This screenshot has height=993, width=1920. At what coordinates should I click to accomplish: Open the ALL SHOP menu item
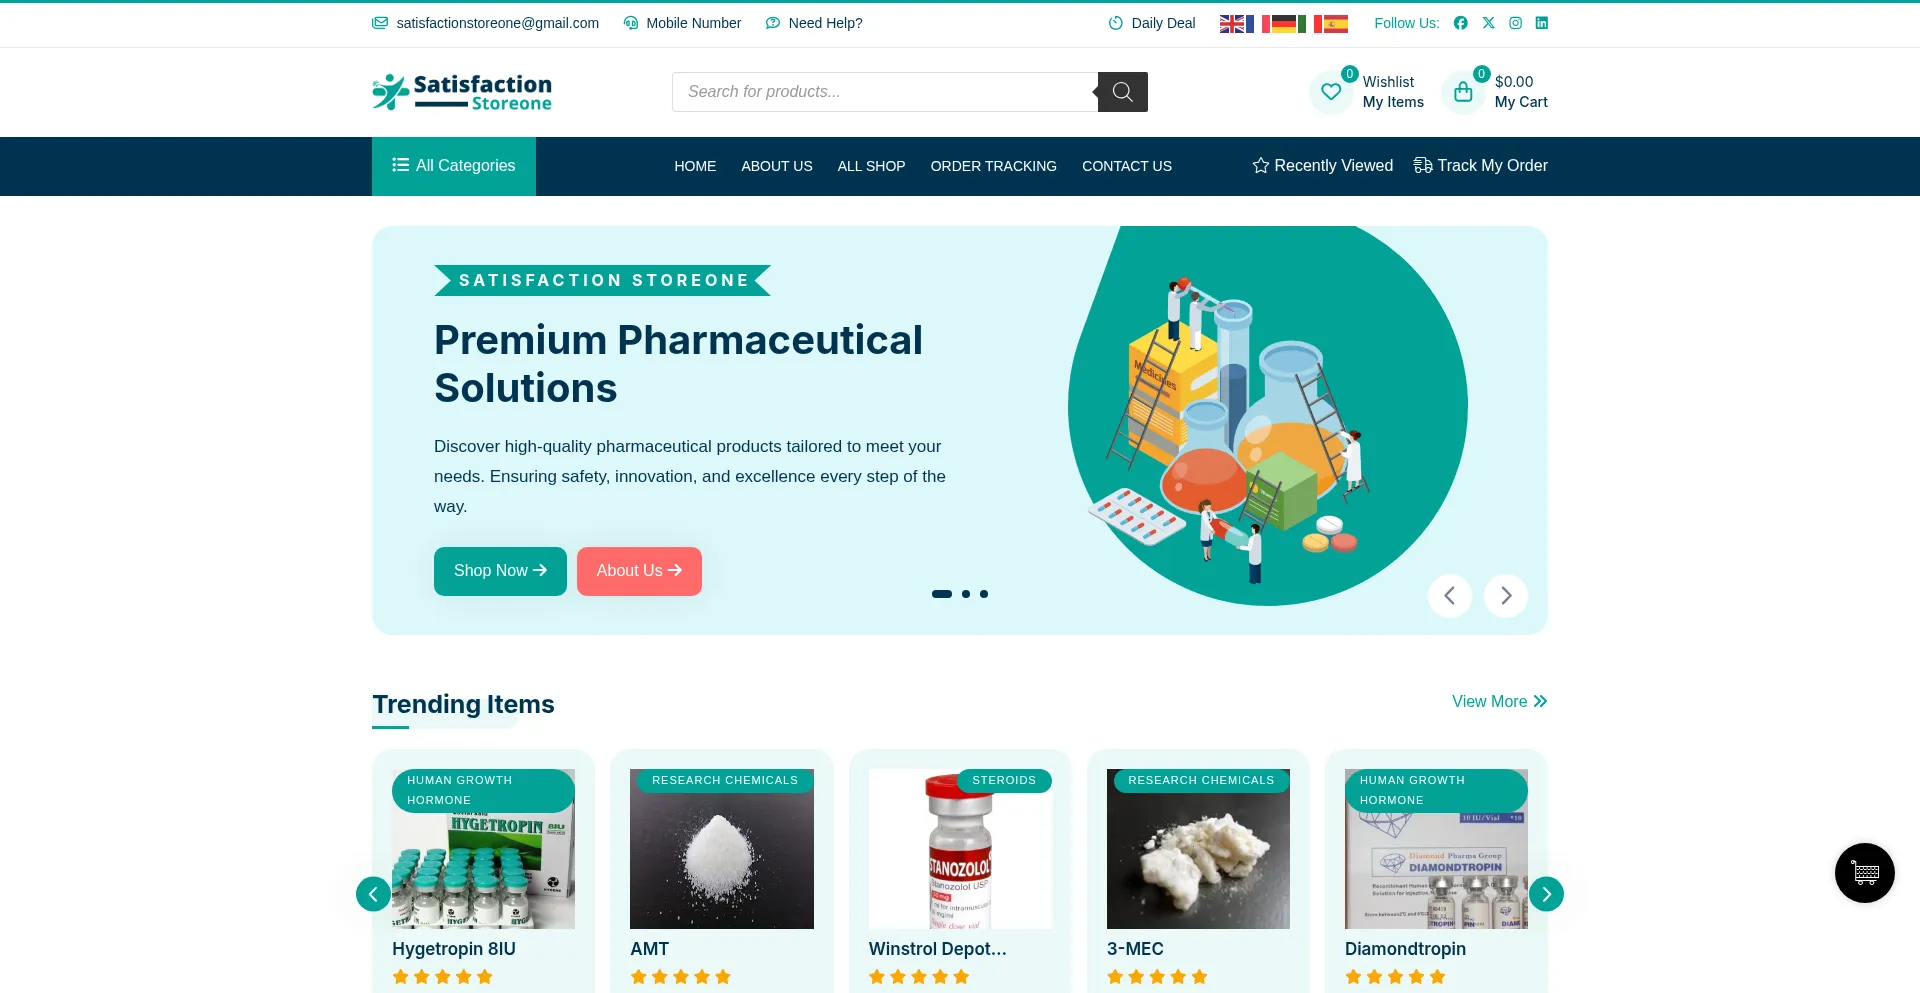(x=871, y=166)
